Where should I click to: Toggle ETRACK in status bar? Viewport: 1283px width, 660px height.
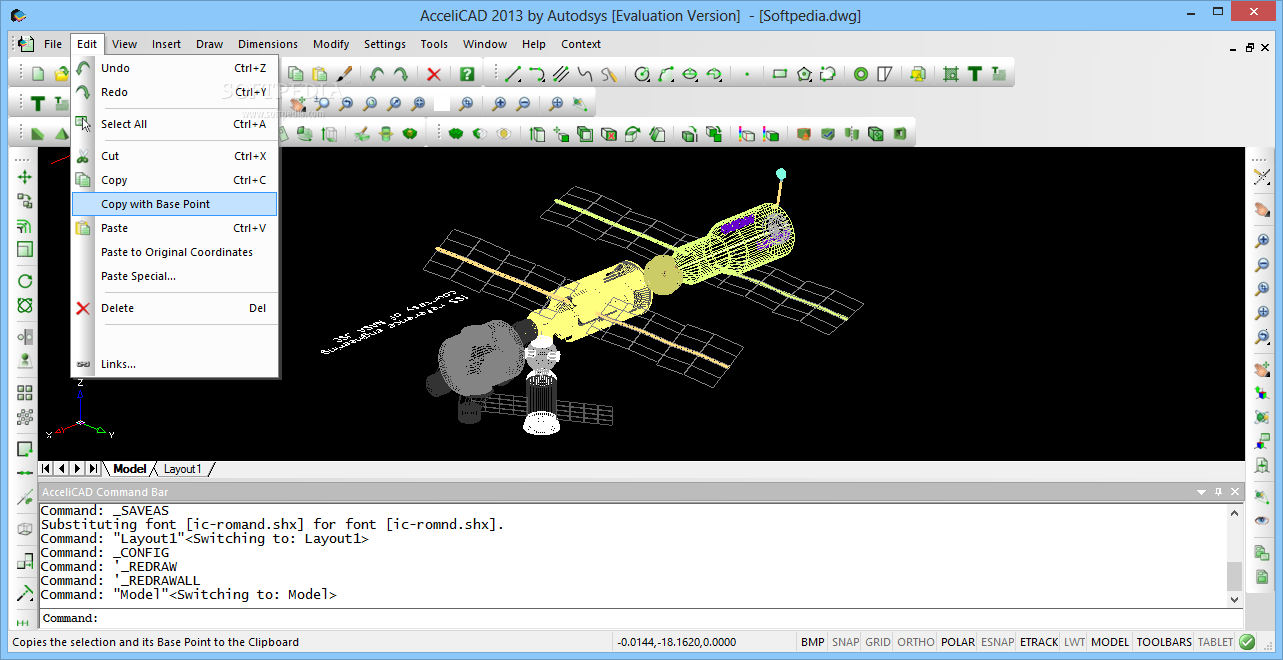click(x=1039, y=642)
